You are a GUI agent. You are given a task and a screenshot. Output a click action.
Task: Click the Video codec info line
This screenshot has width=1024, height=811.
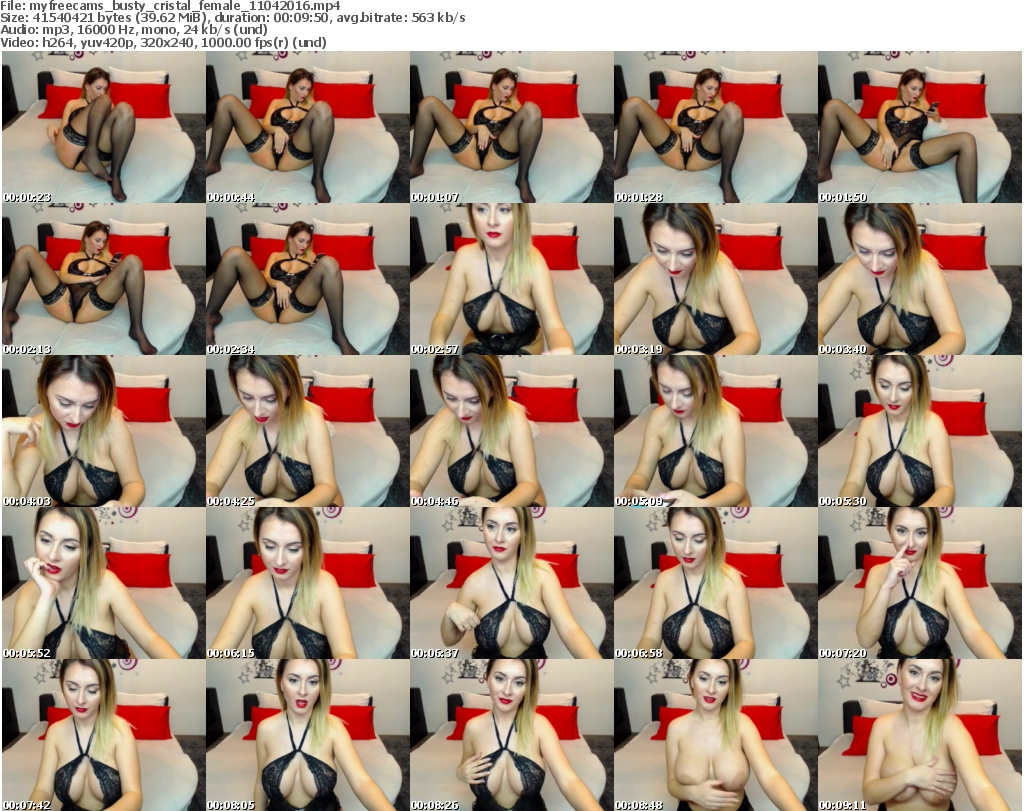coord(164,43)
